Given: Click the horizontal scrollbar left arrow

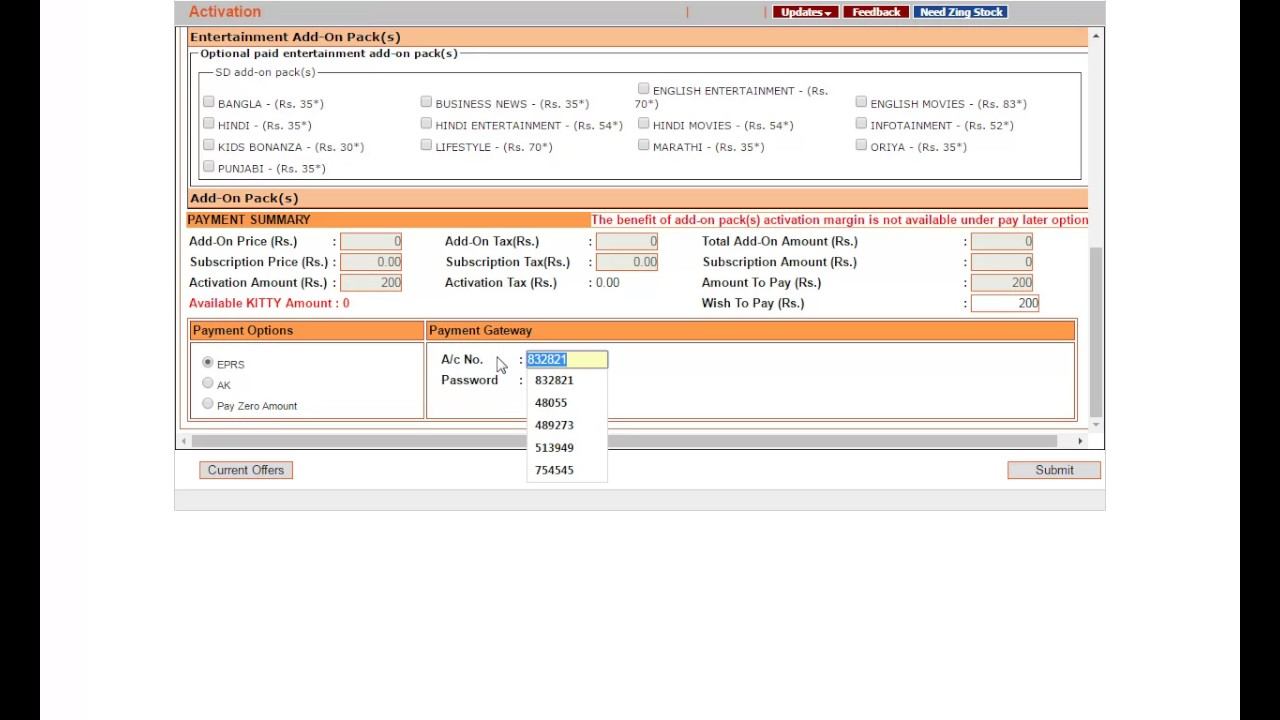Looking at the screenshot, I should tap(184, 441).
